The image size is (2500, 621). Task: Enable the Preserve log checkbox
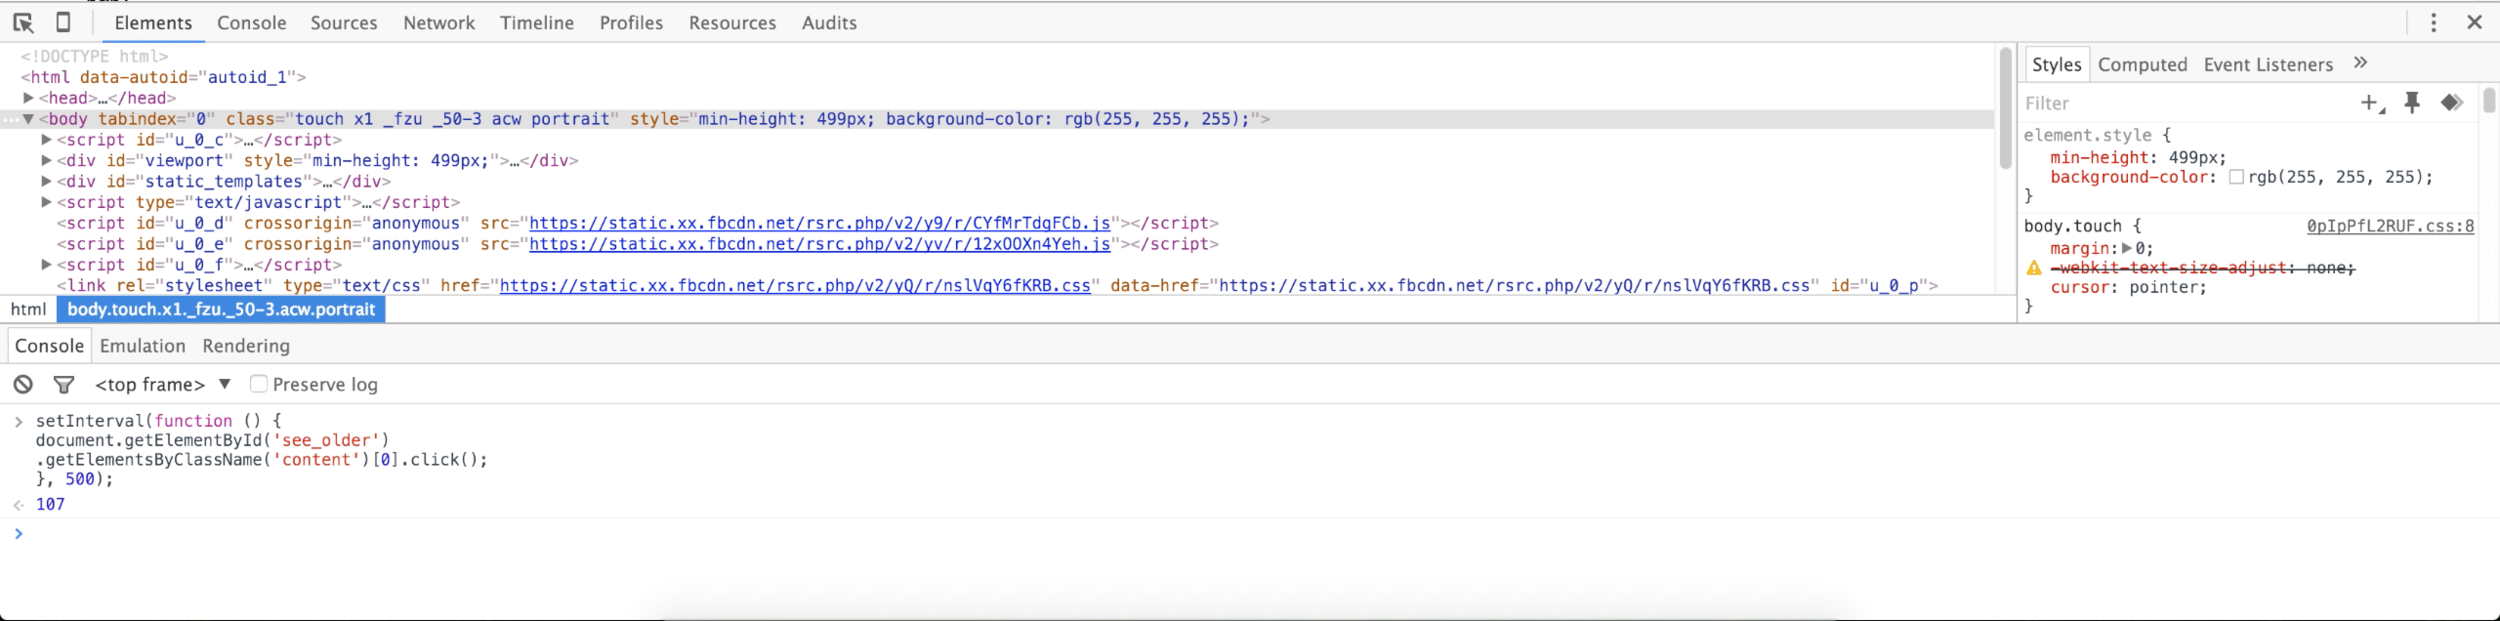click(259, 384)
